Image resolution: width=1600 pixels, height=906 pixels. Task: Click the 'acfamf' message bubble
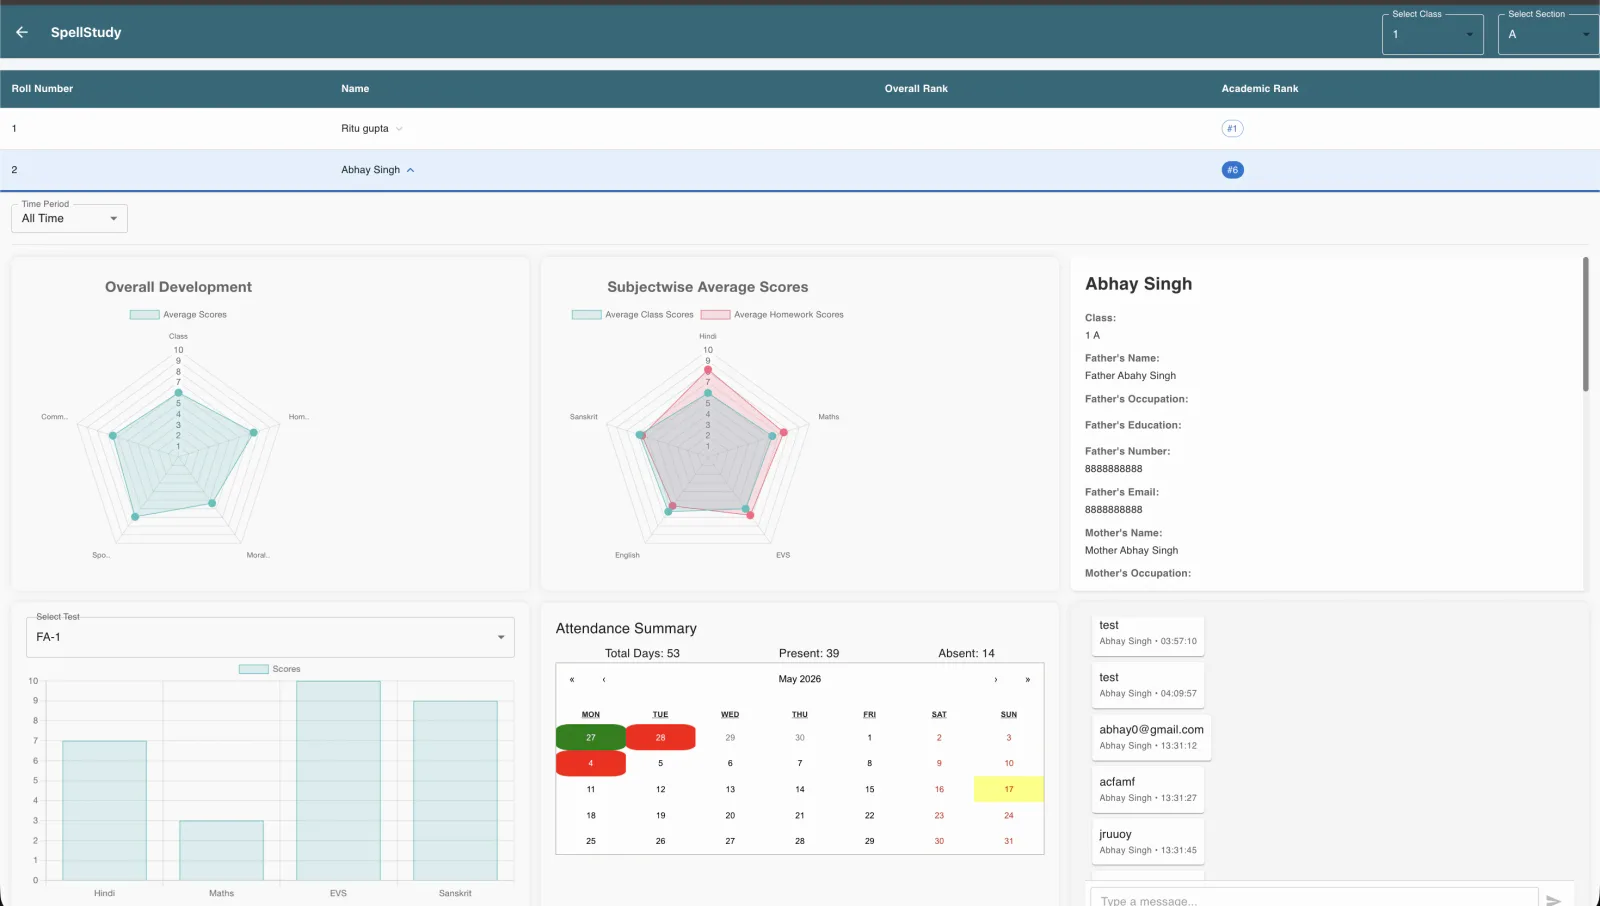pos(1148,789)
